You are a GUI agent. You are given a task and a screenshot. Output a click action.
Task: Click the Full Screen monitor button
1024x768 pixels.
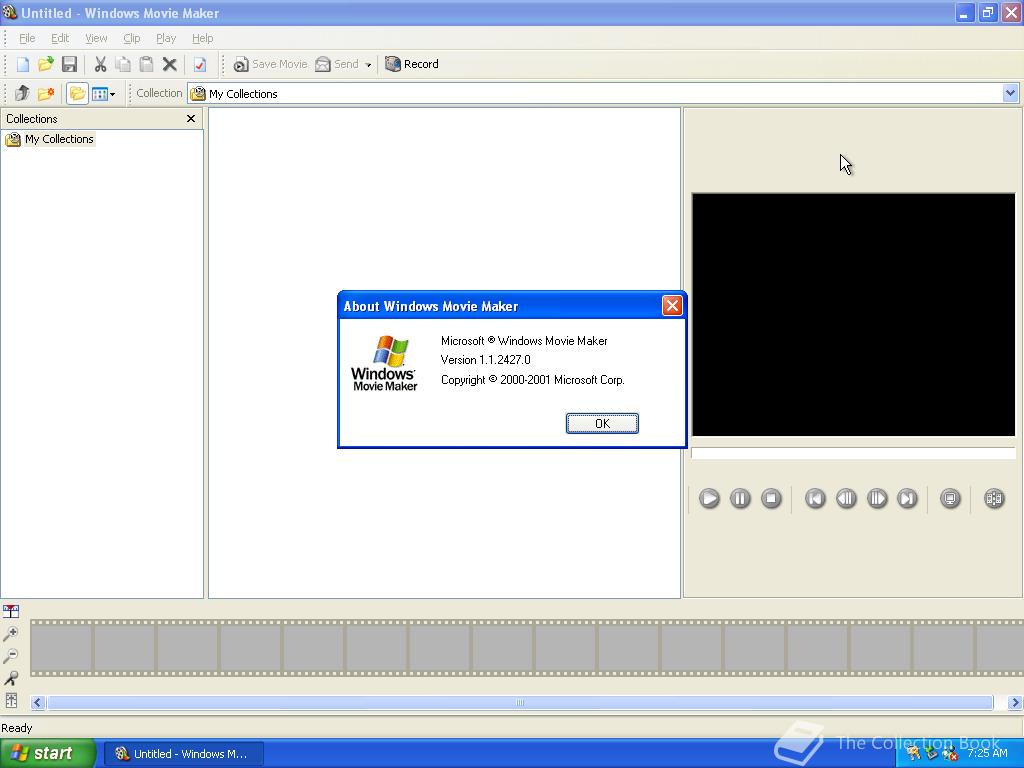tap(950, 499)
